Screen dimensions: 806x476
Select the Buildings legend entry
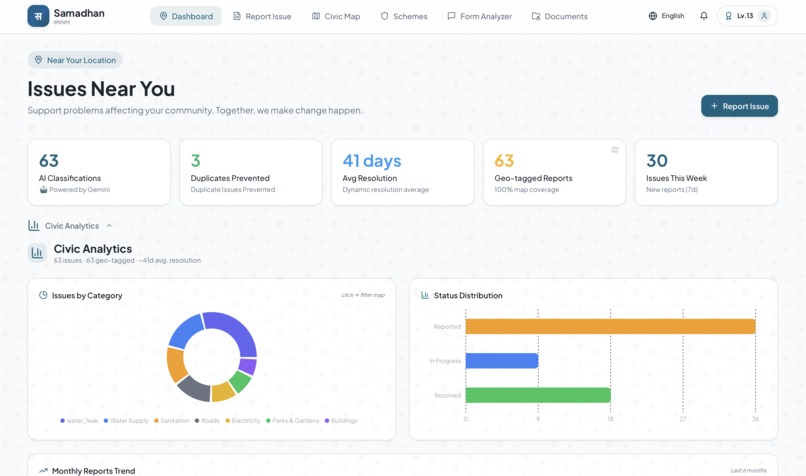click(x=341, y=420)
